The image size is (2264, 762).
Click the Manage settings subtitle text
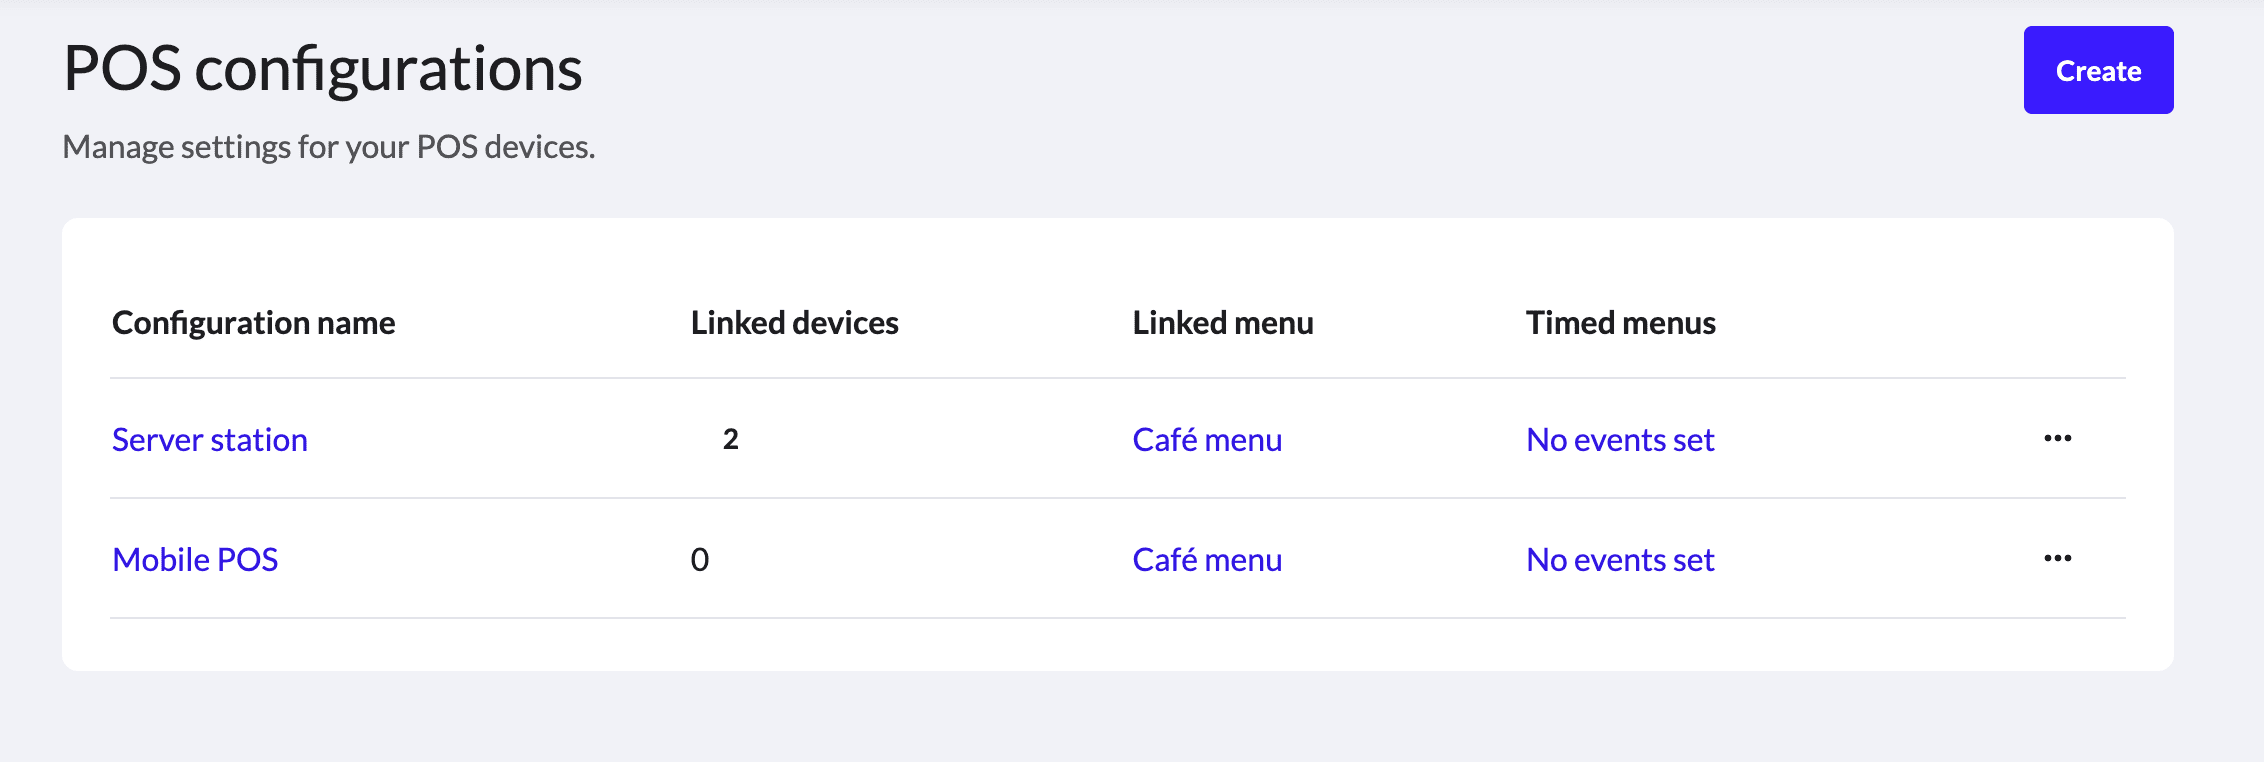coord(328,147)
